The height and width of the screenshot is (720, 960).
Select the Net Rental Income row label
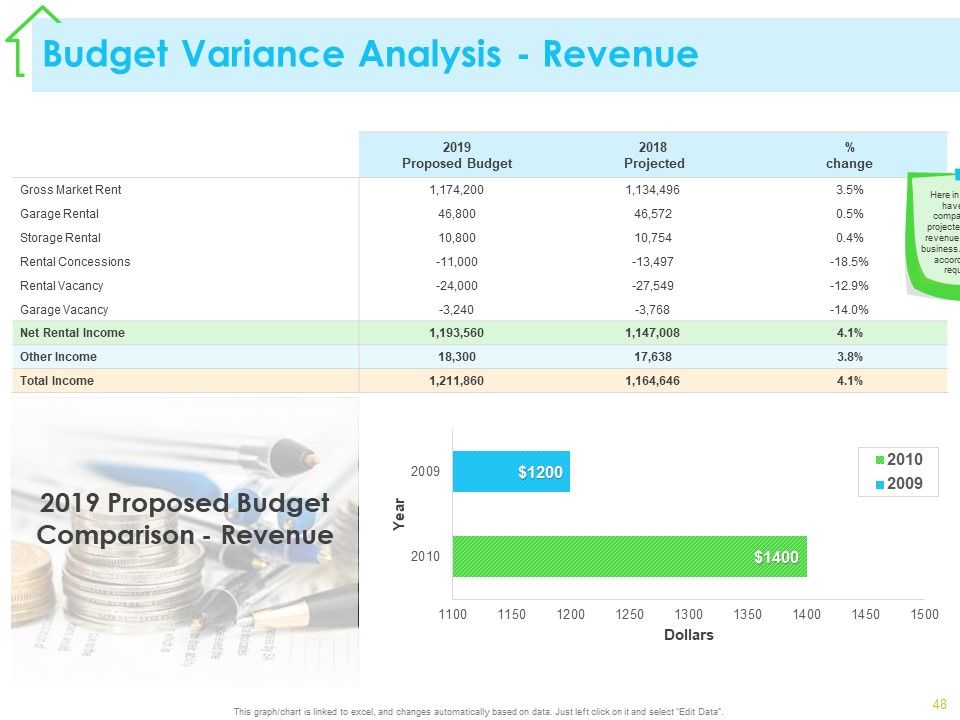(x=72, y=332)
